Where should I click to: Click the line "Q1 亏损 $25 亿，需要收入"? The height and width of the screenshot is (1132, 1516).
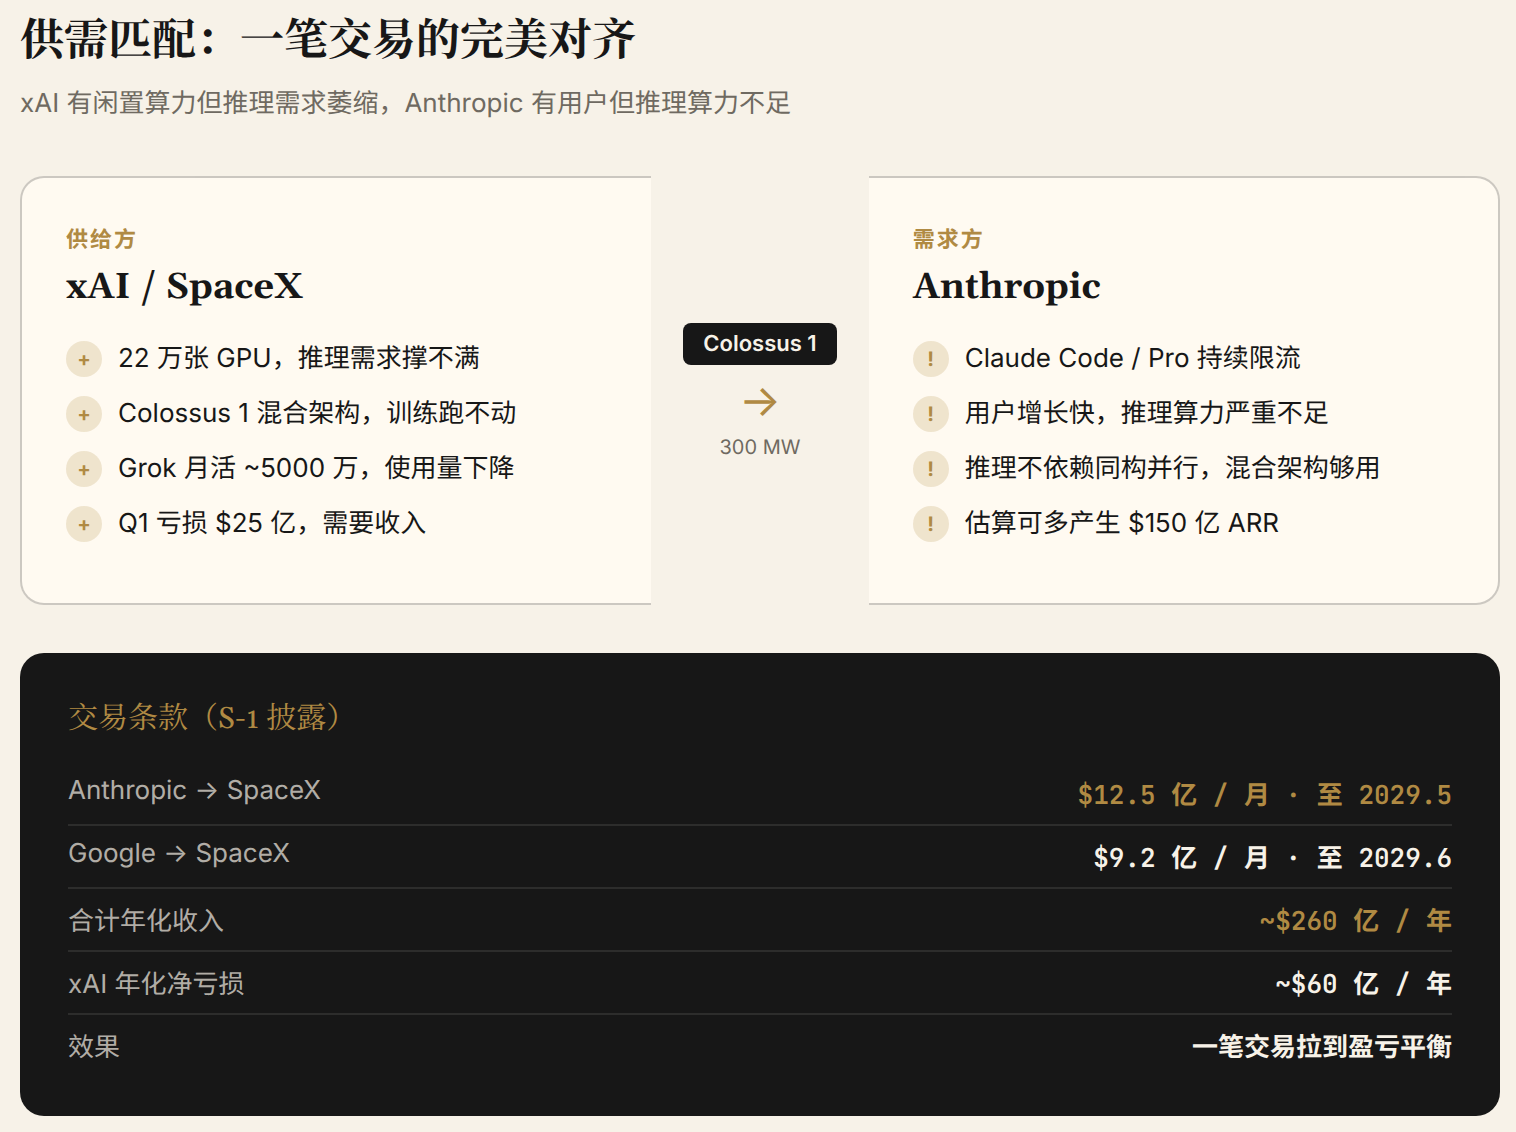click(272, 523)
